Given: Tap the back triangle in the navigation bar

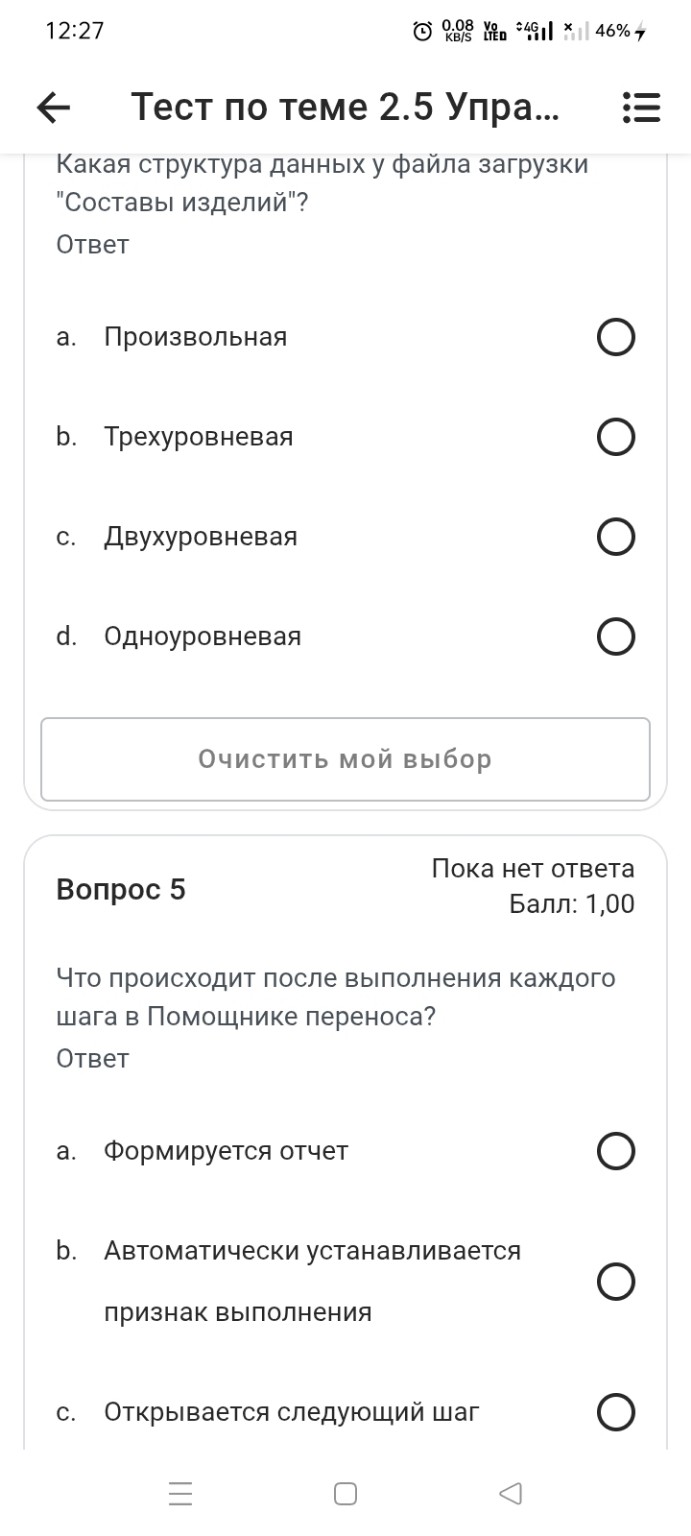Looking at the screenshot, I should click(x=510, y=1493).
